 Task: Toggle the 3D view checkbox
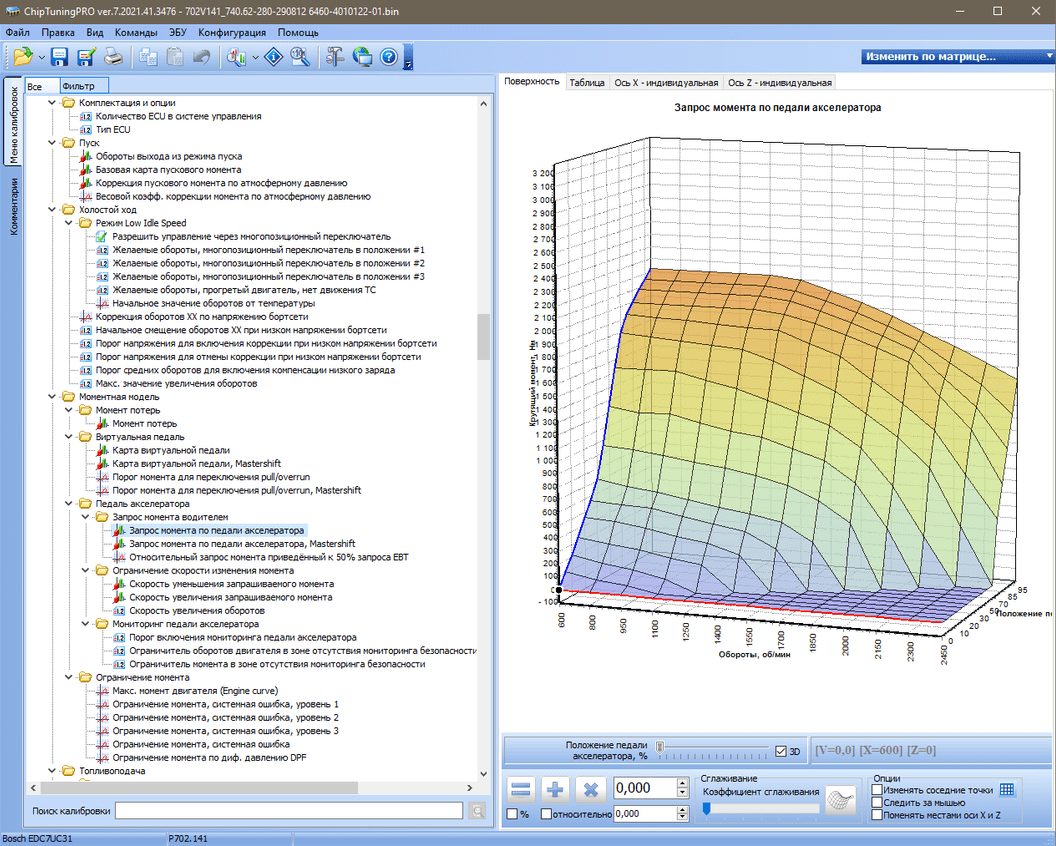(781, 751)
